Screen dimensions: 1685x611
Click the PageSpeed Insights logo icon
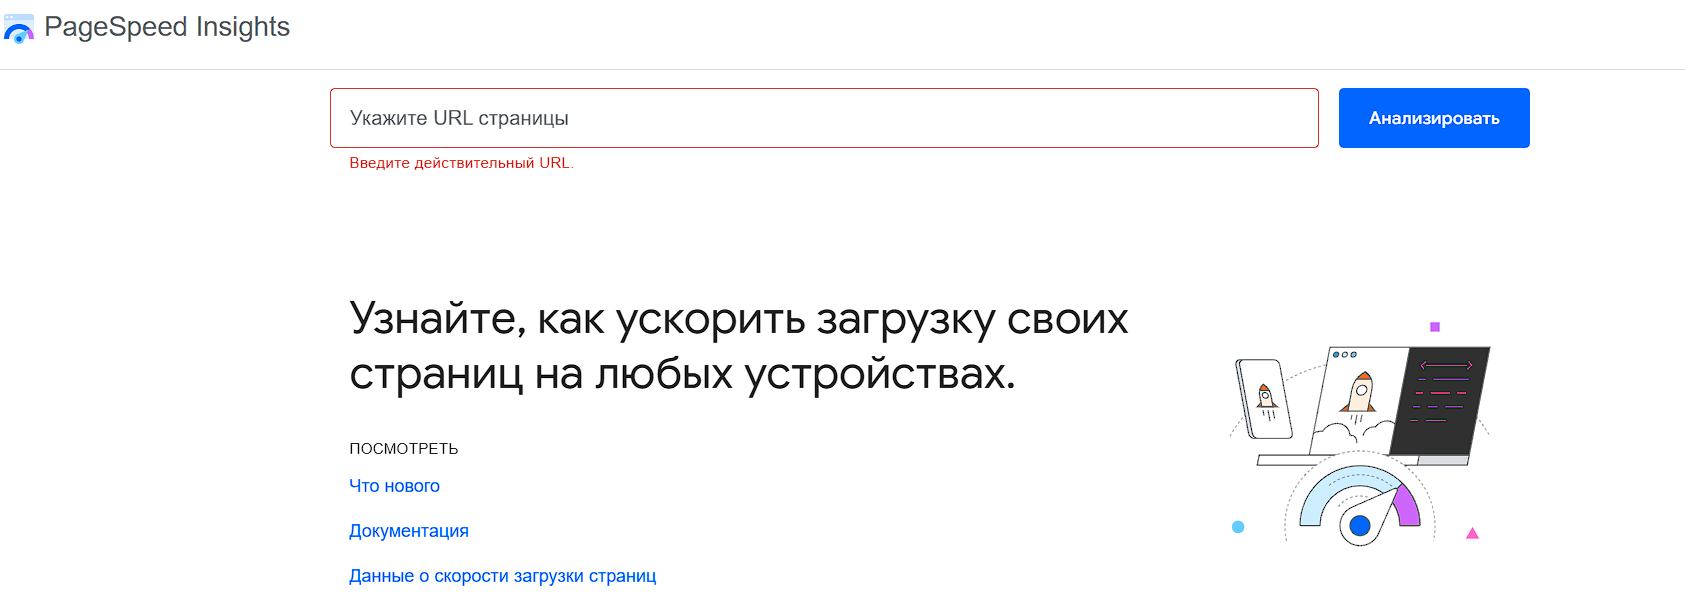click(19, 29)
